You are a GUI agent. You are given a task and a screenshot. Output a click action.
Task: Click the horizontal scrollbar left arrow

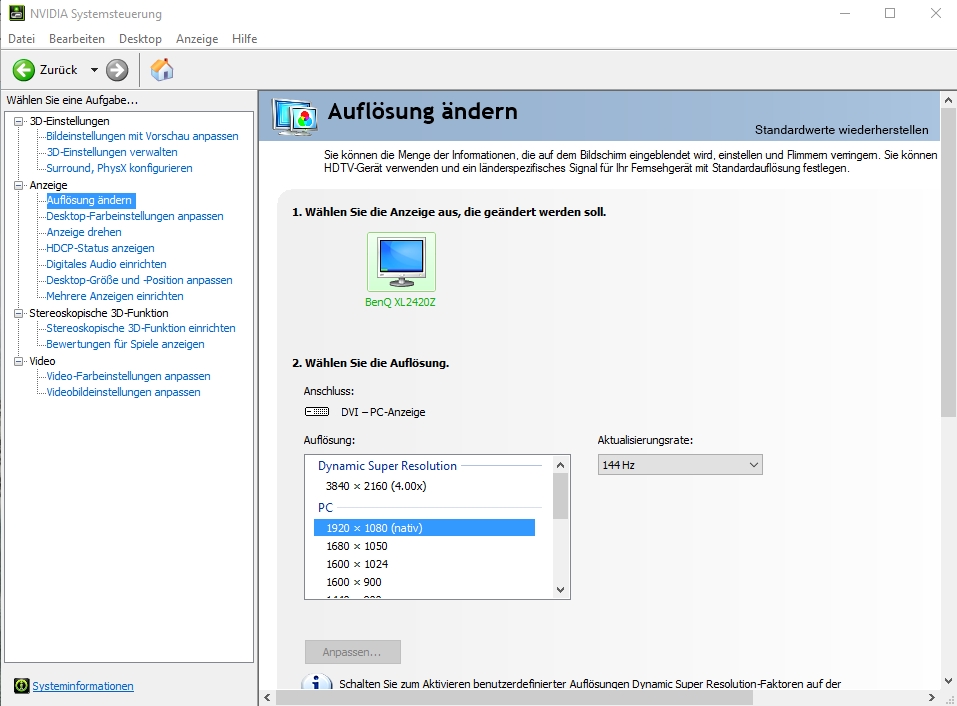tap(267, 697)
